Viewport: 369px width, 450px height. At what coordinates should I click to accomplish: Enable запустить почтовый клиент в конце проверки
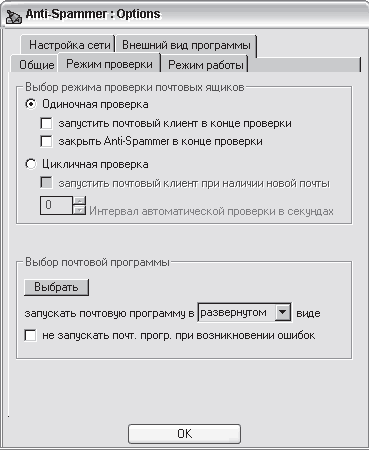tap(46, 123)
